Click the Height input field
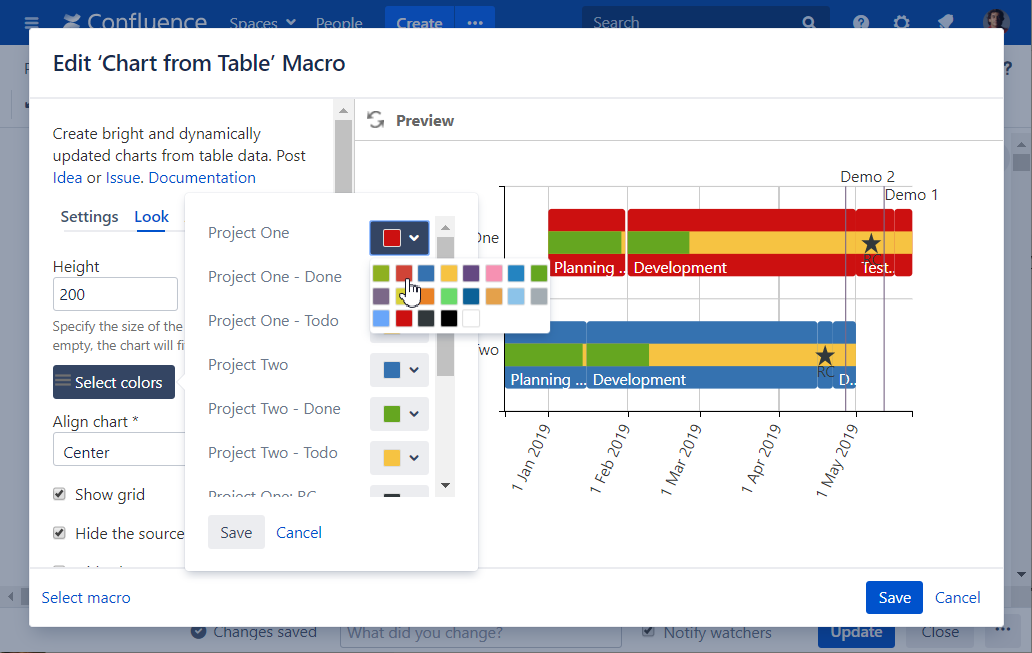The height and width of the screenshot is (653, 1032). click(115, 295)
